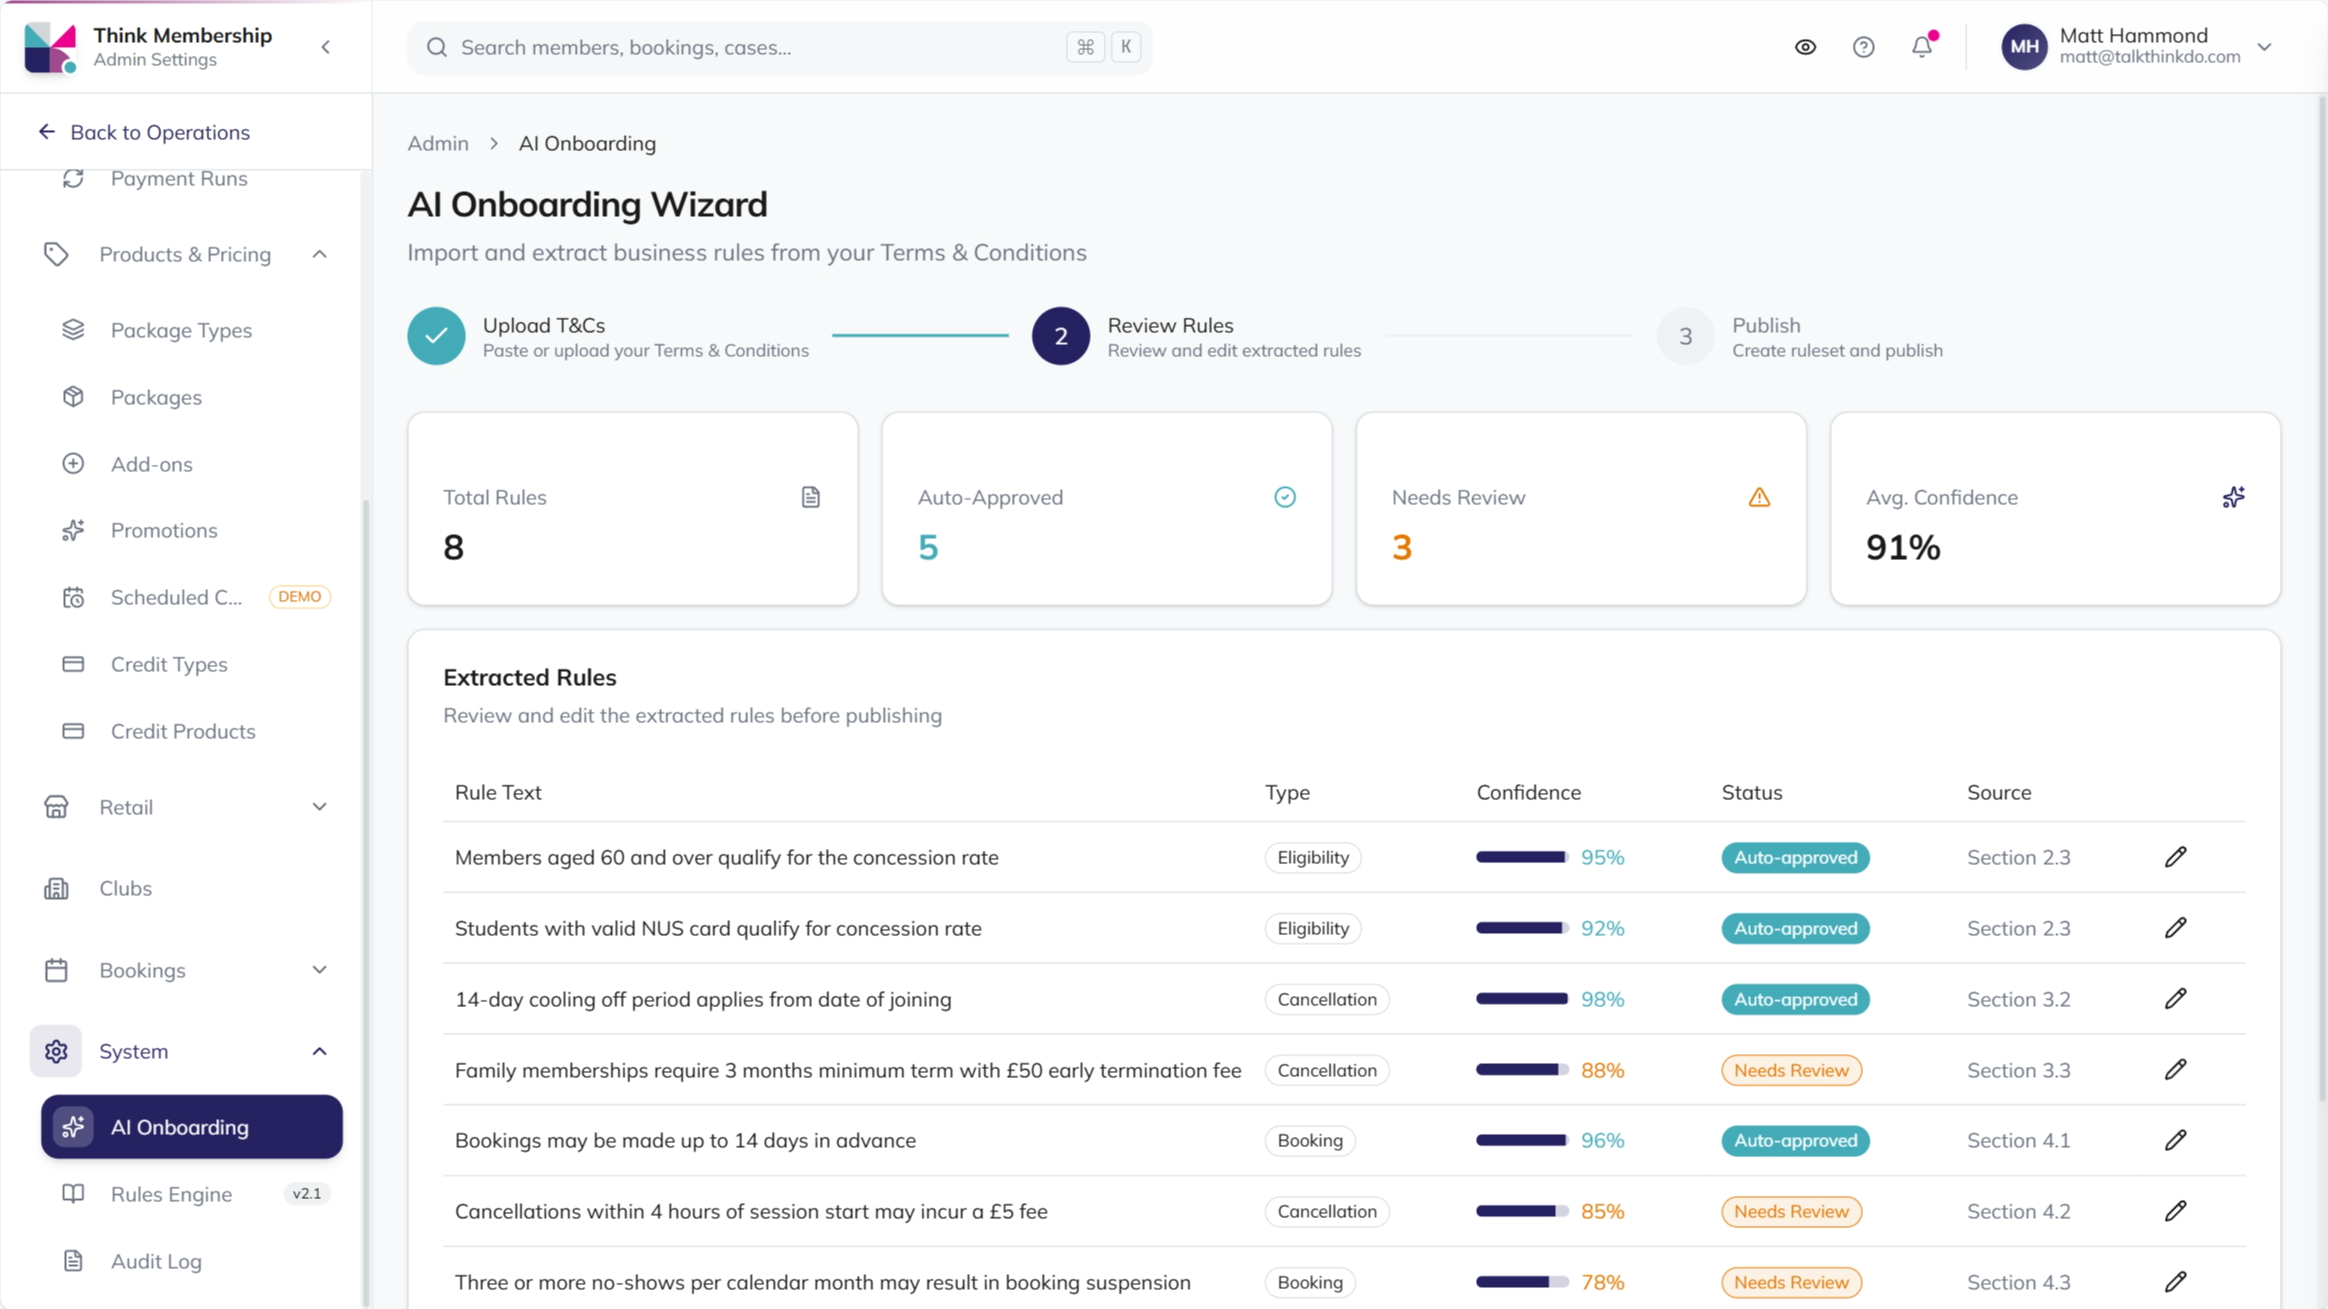Open Package Types page
2328x1309 pixels.
(181, 330)
